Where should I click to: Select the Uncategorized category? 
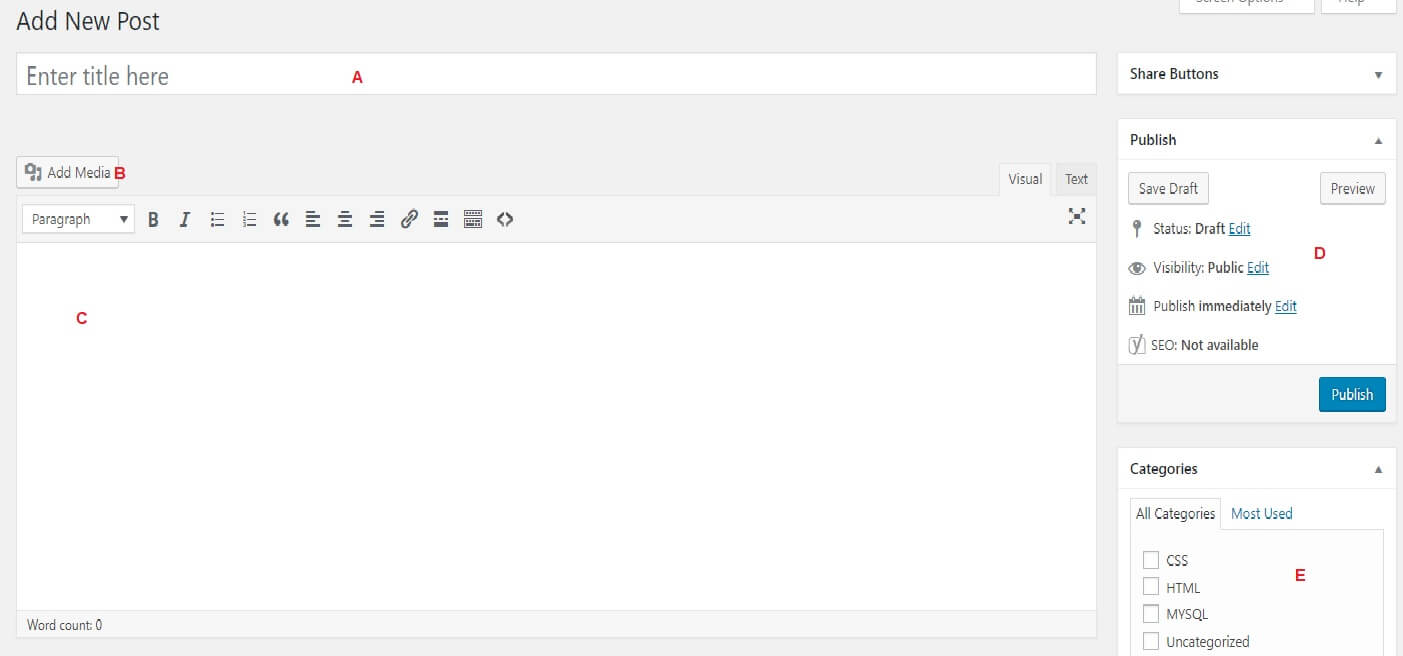coord(1151,641)
